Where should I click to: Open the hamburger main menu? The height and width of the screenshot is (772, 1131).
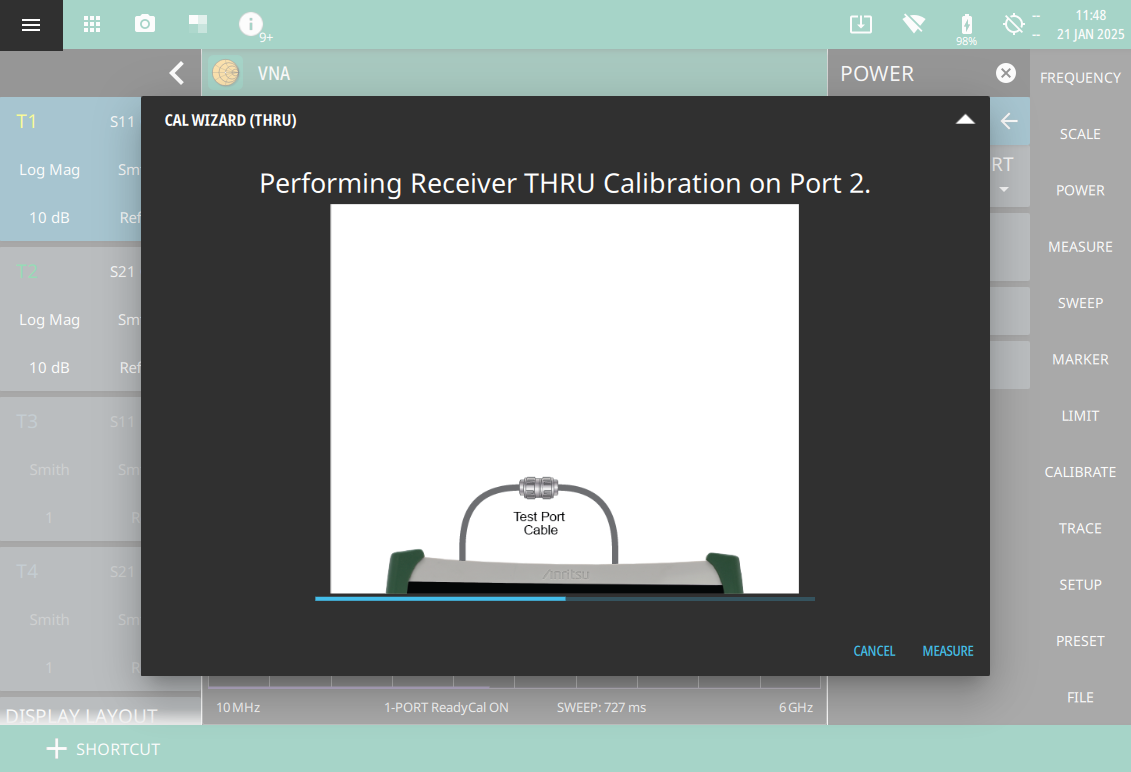click(x=31, y=25)
